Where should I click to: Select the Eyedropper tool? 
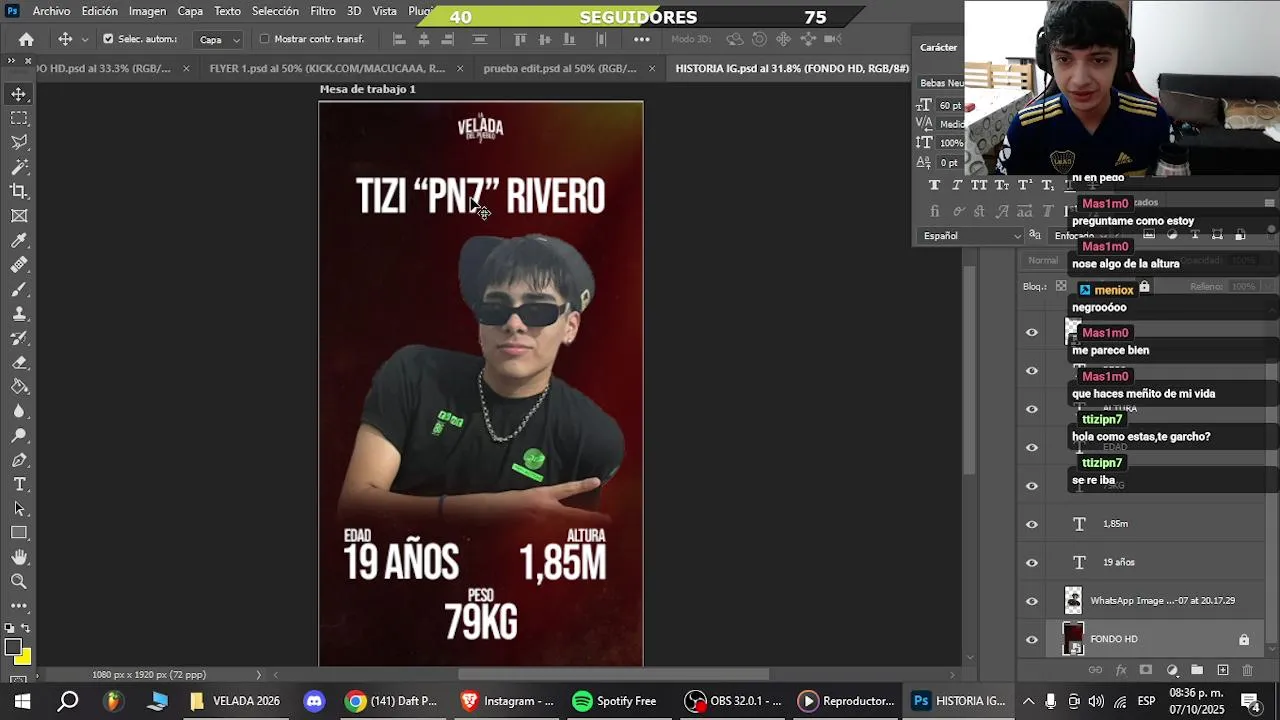19,240
